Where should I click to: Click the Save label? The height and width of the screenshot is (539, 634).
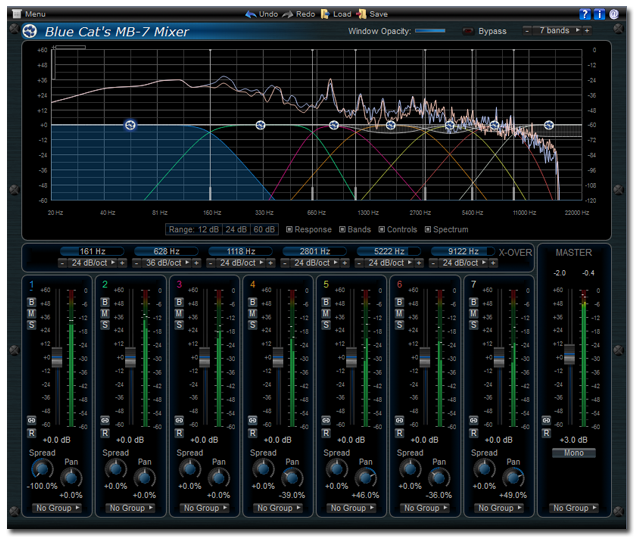click(x=378, y=14)
